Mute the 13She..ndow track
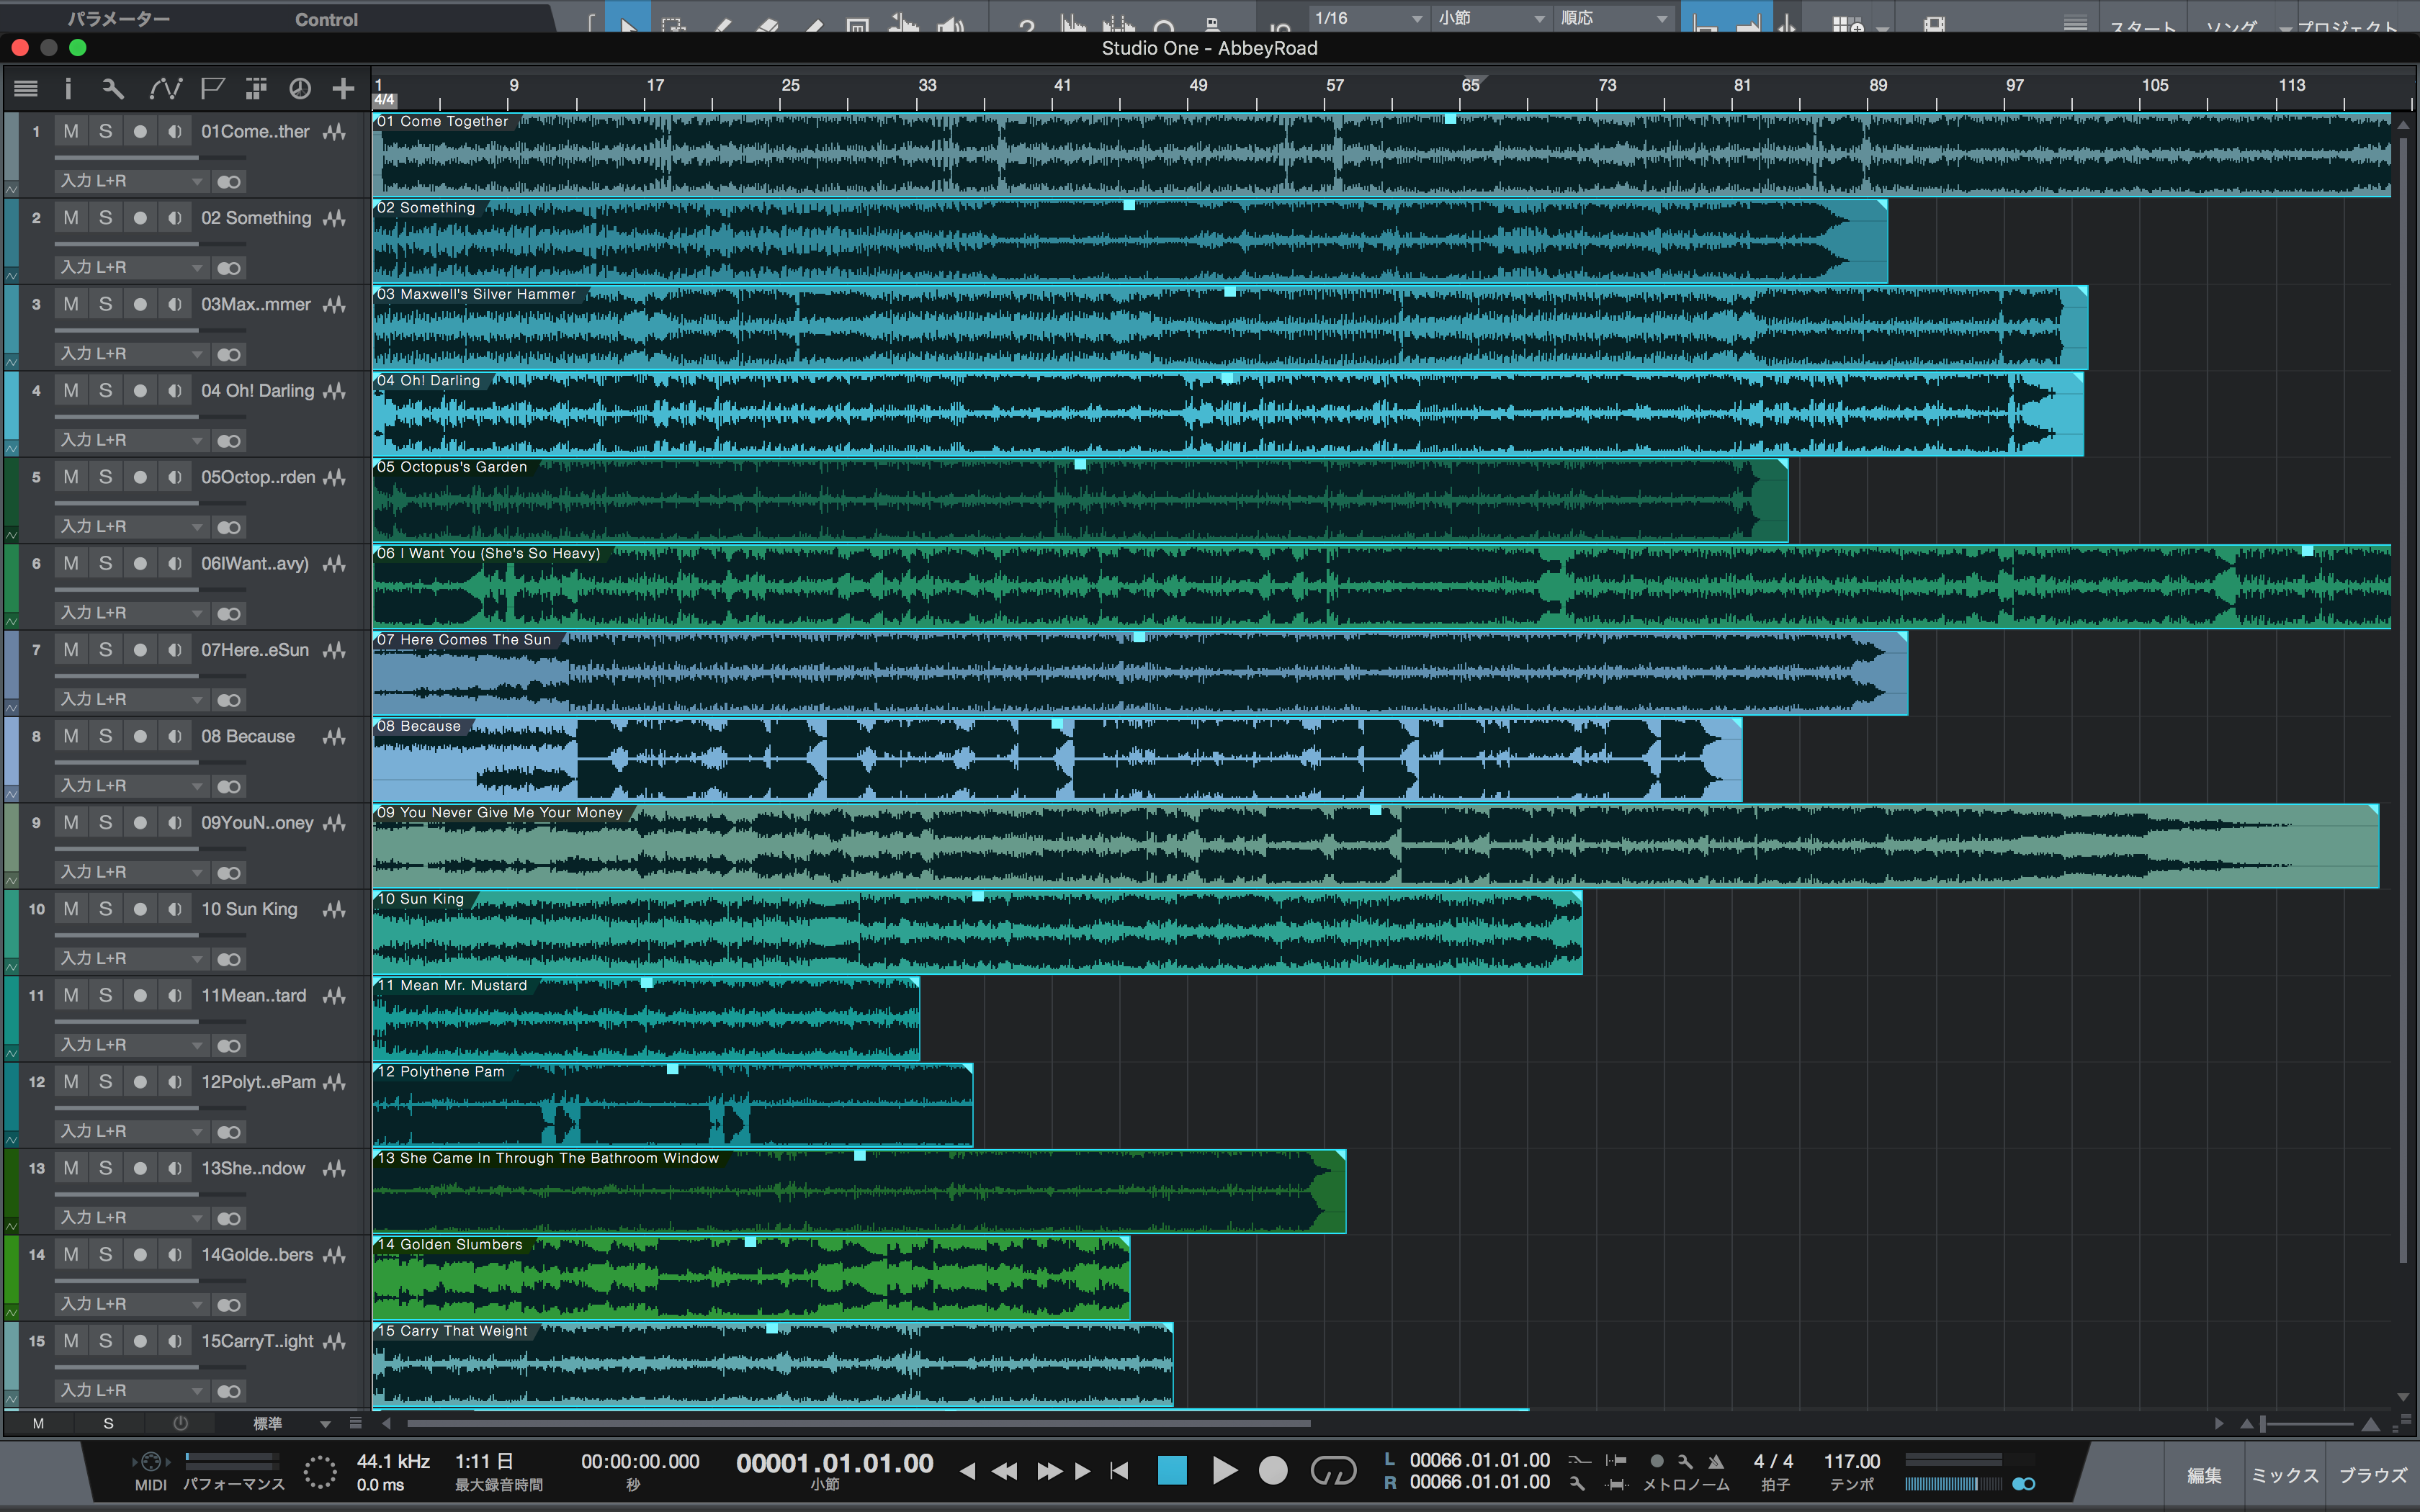 (x=70, y=1168)
